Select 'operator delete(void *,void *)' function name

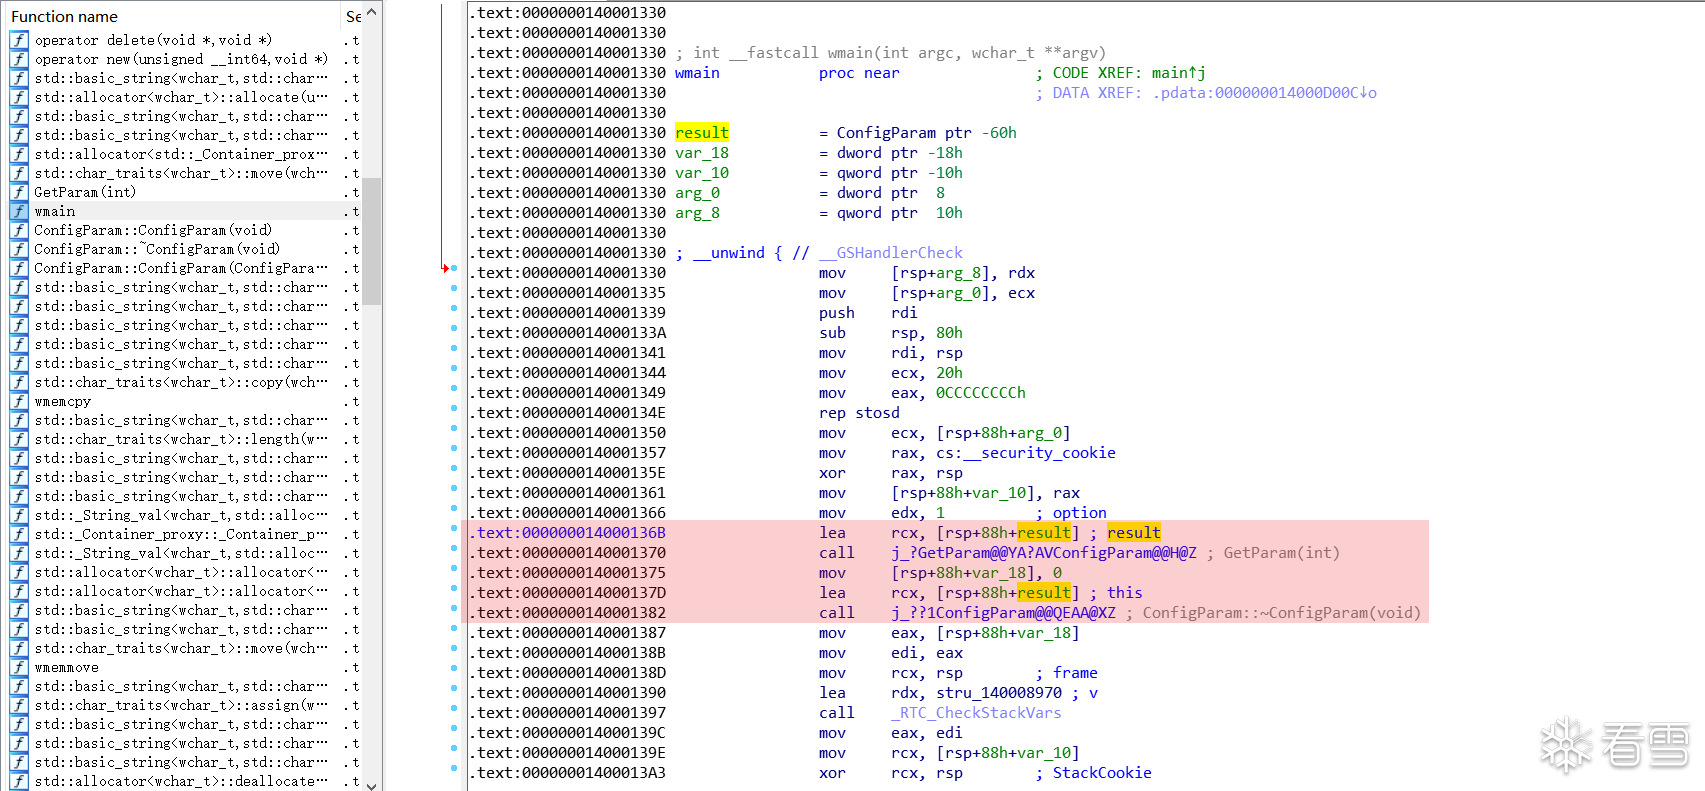pyautogui.click(x=153, y=40)
